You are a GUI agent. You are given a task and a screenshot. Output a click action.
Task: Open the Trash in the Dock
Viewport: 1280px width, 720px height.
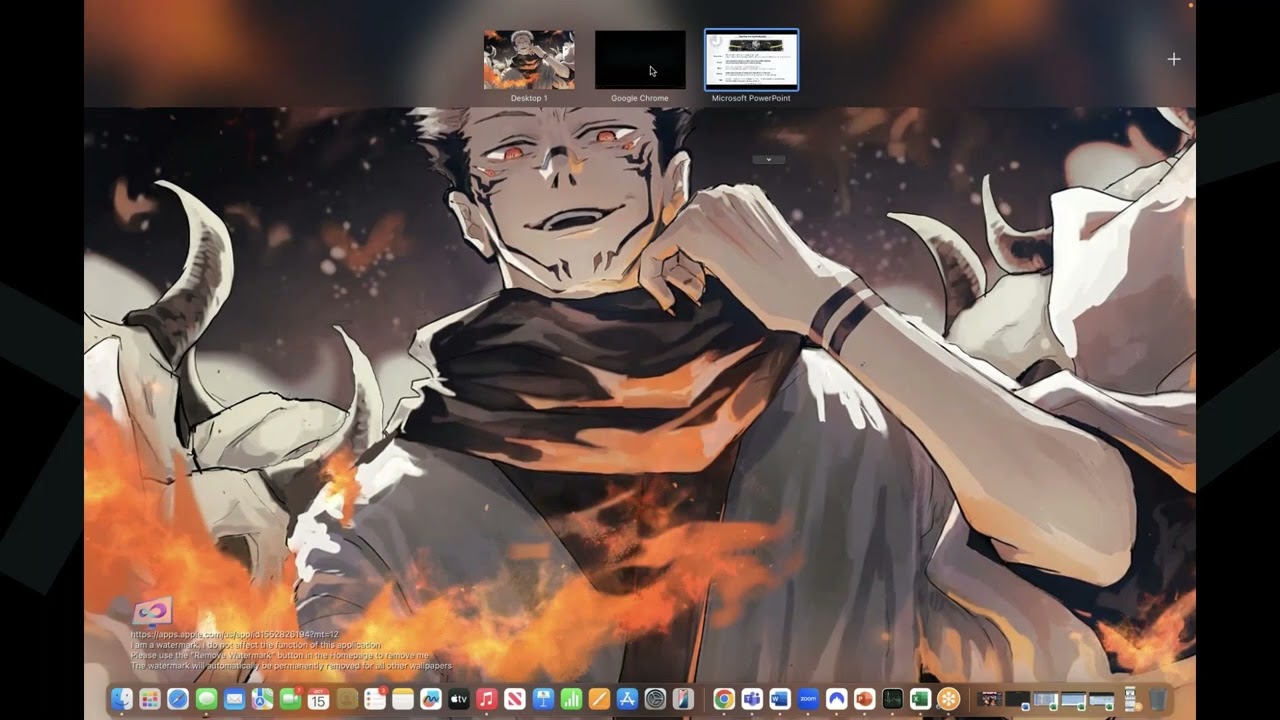pos(1158,699)
